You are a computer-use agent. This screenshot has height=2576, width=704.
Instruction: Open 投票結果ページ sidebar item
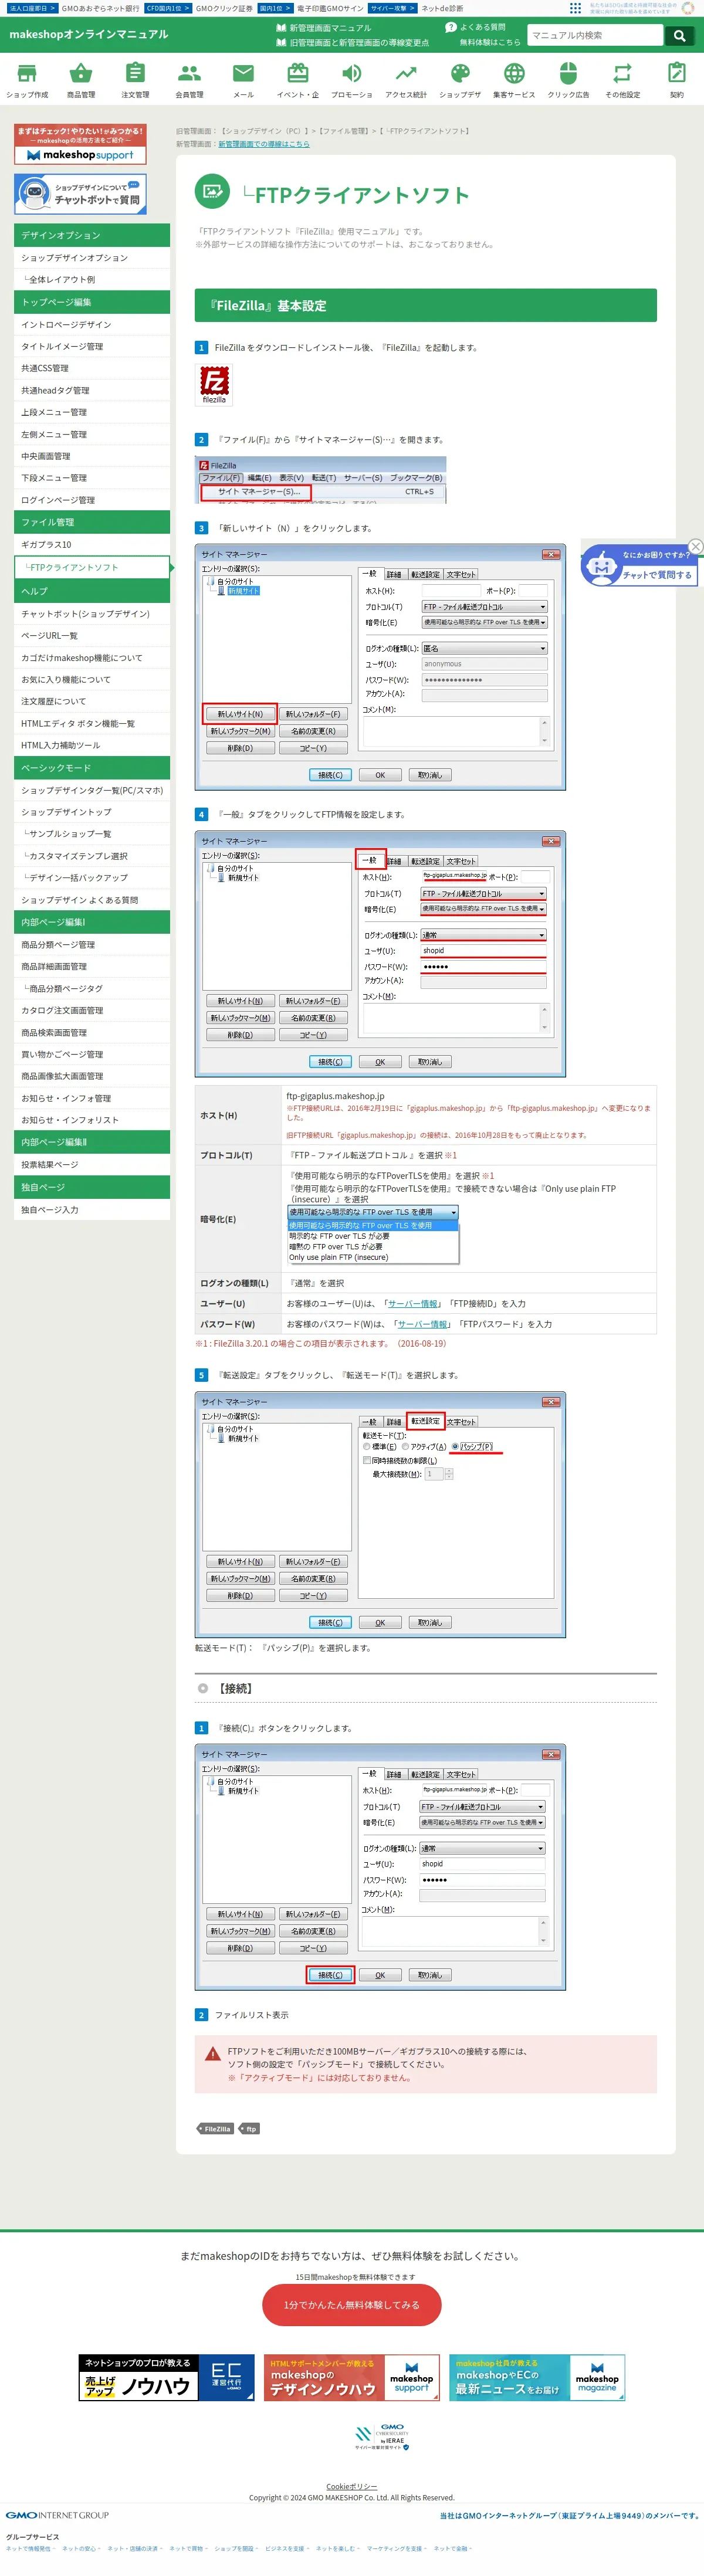[x=92, y=1164]
